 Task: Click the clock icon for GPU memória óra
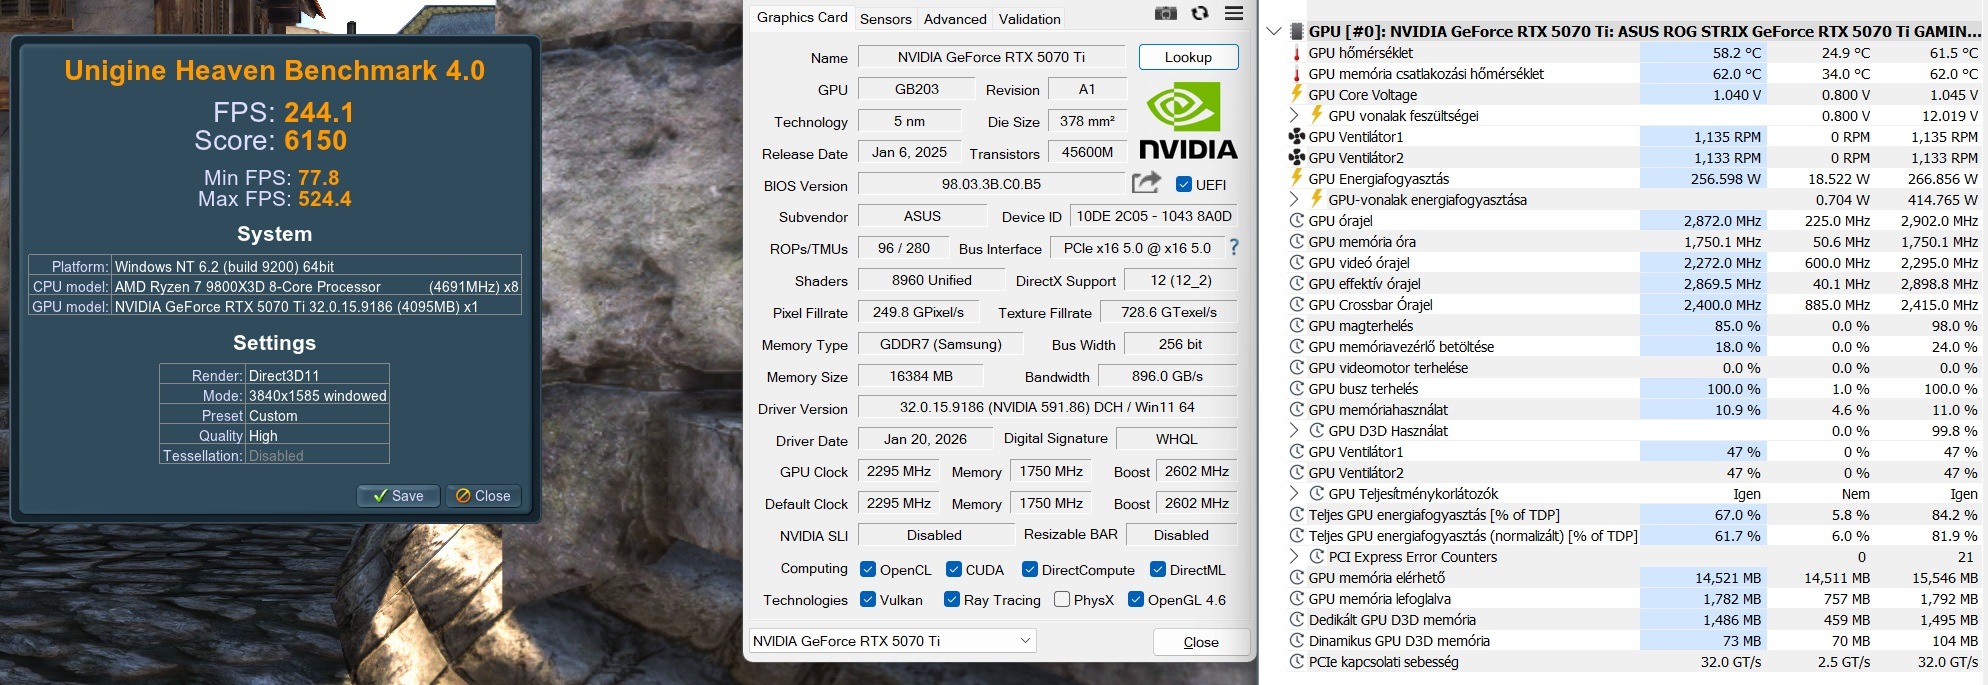point(1297,242)
